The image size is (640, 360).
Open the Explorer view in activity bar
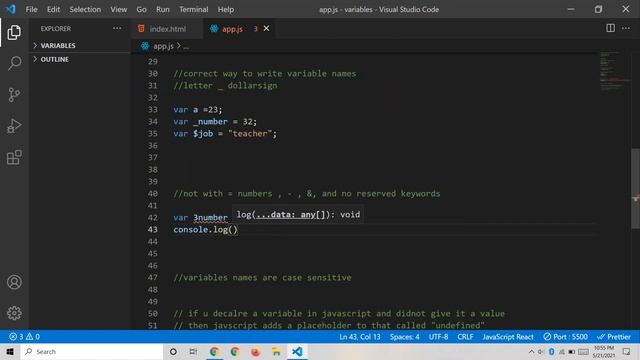pos(14,33)
